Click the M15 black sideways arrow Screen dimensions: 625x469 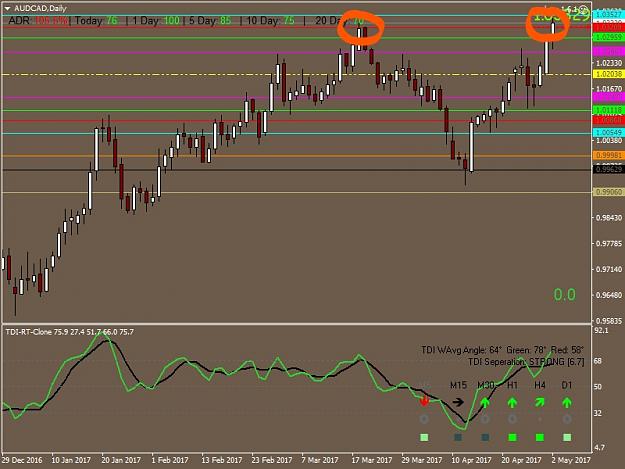[458, 402]
